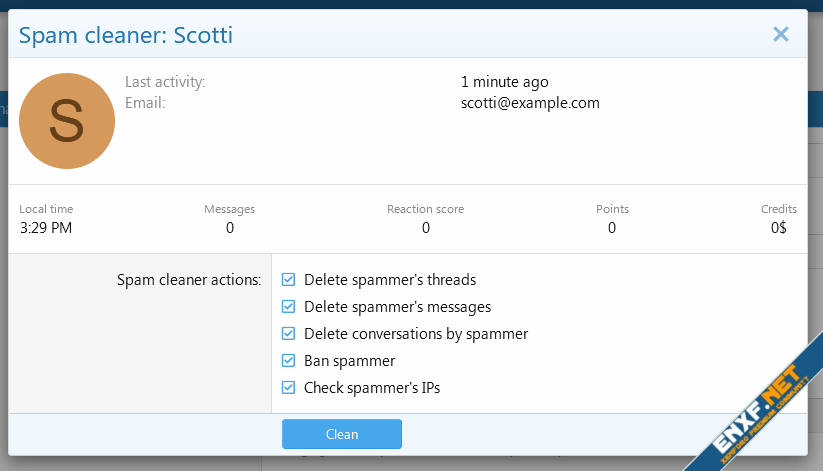Viewport: 823px width, 471px height.
Task: Click the scotti@example.com email address
Action: point(530,102)
